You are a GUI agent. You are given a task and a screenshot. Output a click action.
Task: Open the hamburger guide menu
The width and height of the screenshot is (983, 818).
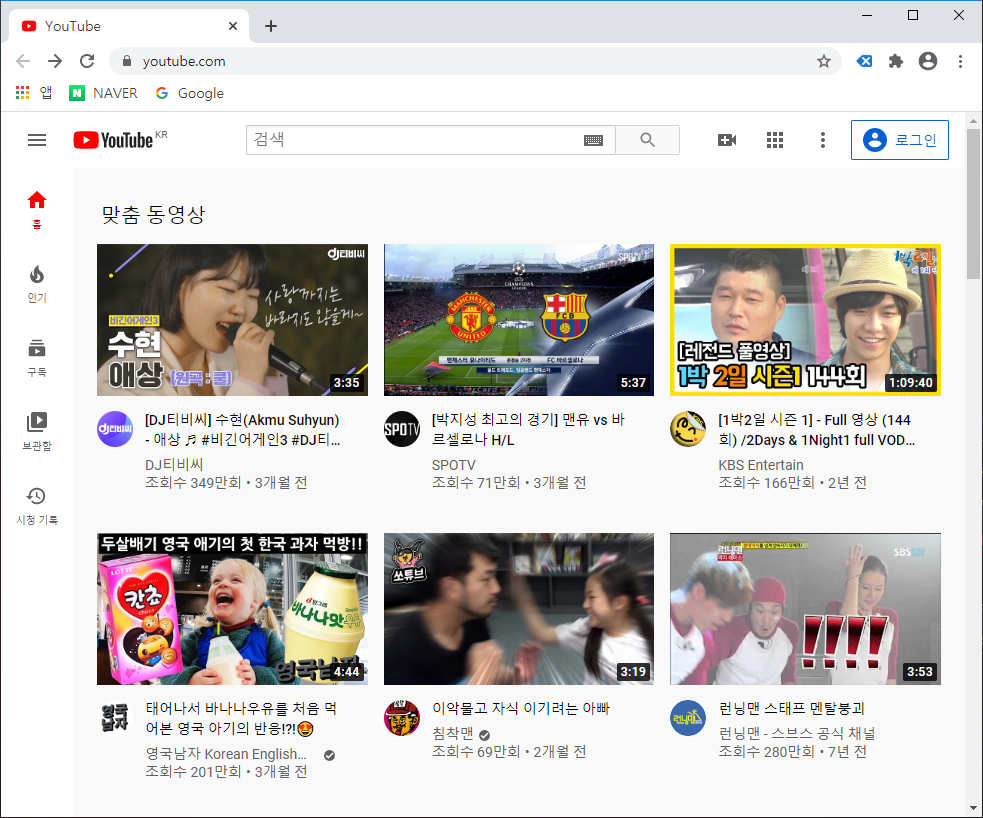[37, 140]
